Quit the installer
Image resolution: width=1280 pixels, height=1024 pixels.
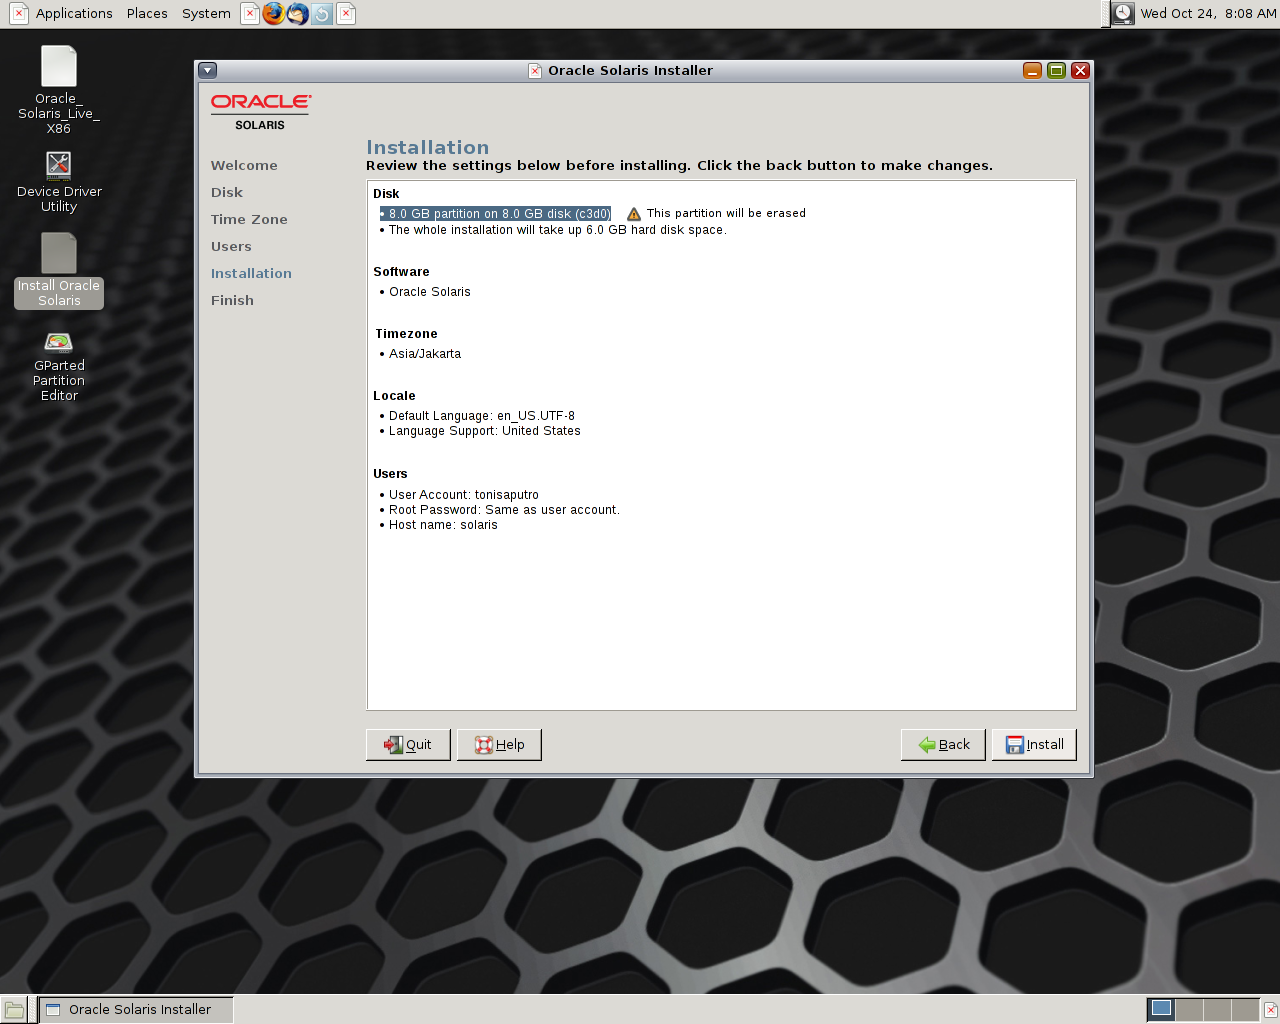(408, 744)
